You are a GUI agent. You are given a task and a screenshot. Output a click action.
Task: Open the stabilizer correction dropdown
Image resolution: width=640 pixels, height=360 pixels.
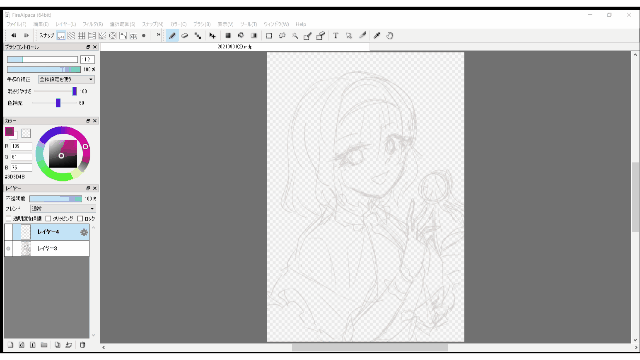pos(66,80)
